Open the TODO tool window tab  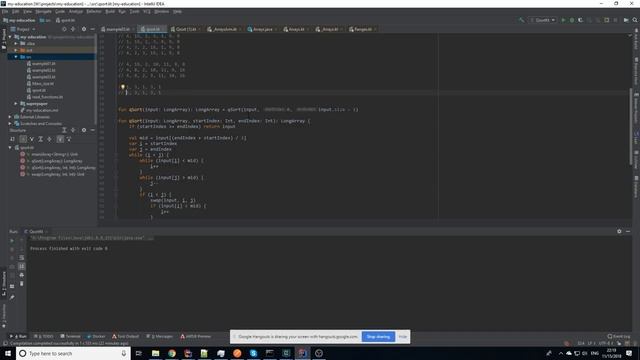click(44, 336)
